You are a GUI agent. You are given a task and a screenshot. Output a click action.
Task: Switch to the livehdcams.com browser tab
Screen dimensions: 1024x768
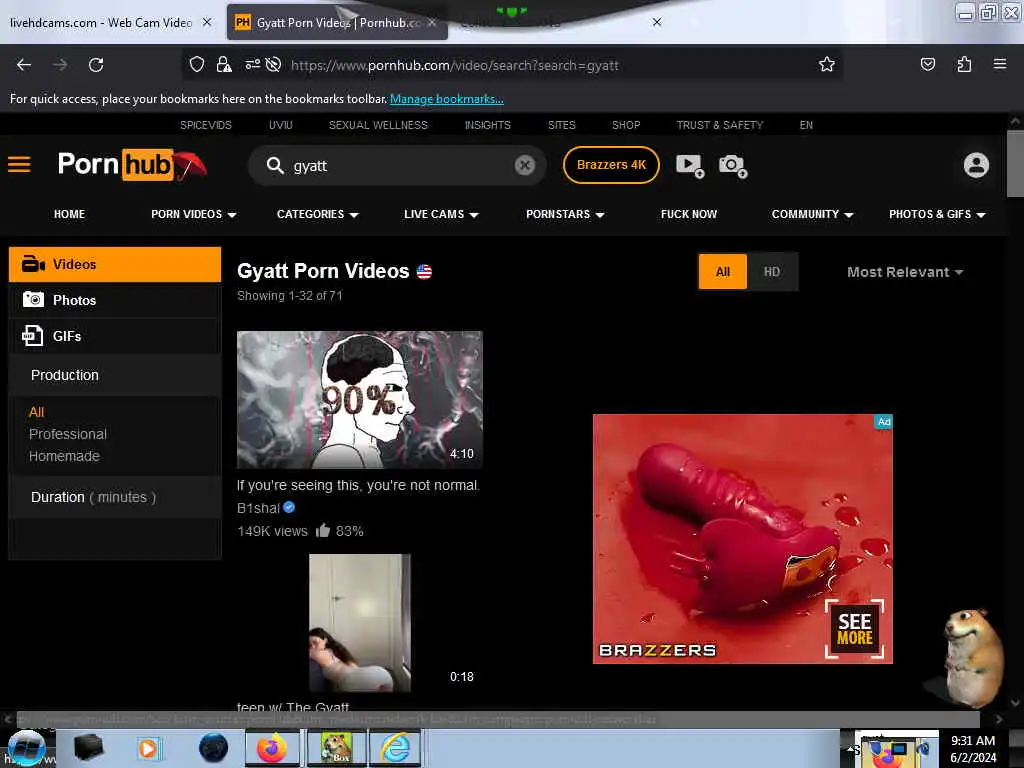tap(101, 23)
